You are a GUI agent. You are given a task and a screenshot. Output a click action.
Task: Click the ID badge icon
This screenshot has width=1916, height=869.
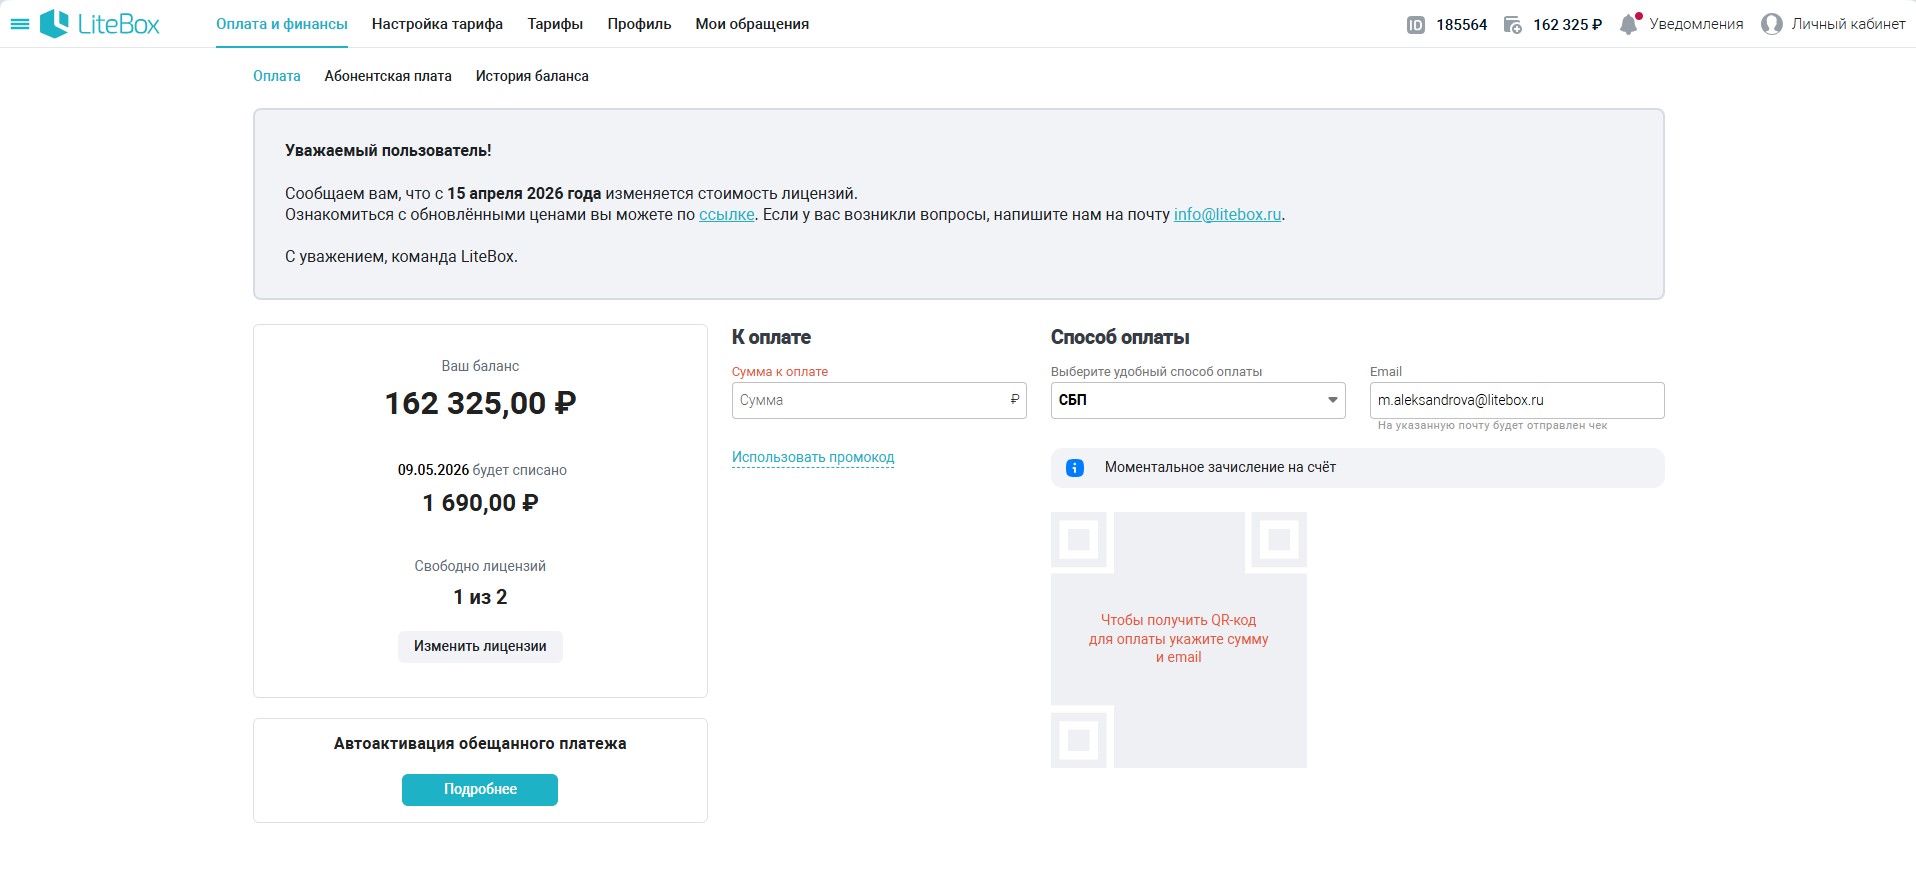tap(1415, 25)
